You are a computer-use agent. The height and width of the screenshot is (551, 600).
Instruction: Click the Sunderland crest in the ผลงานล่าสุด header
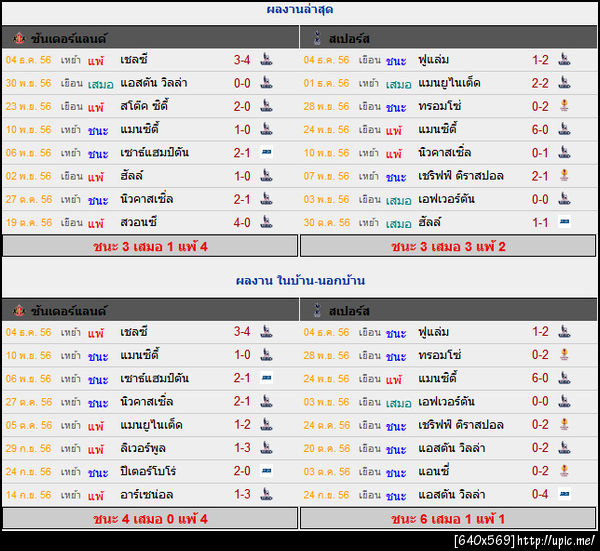18,38
